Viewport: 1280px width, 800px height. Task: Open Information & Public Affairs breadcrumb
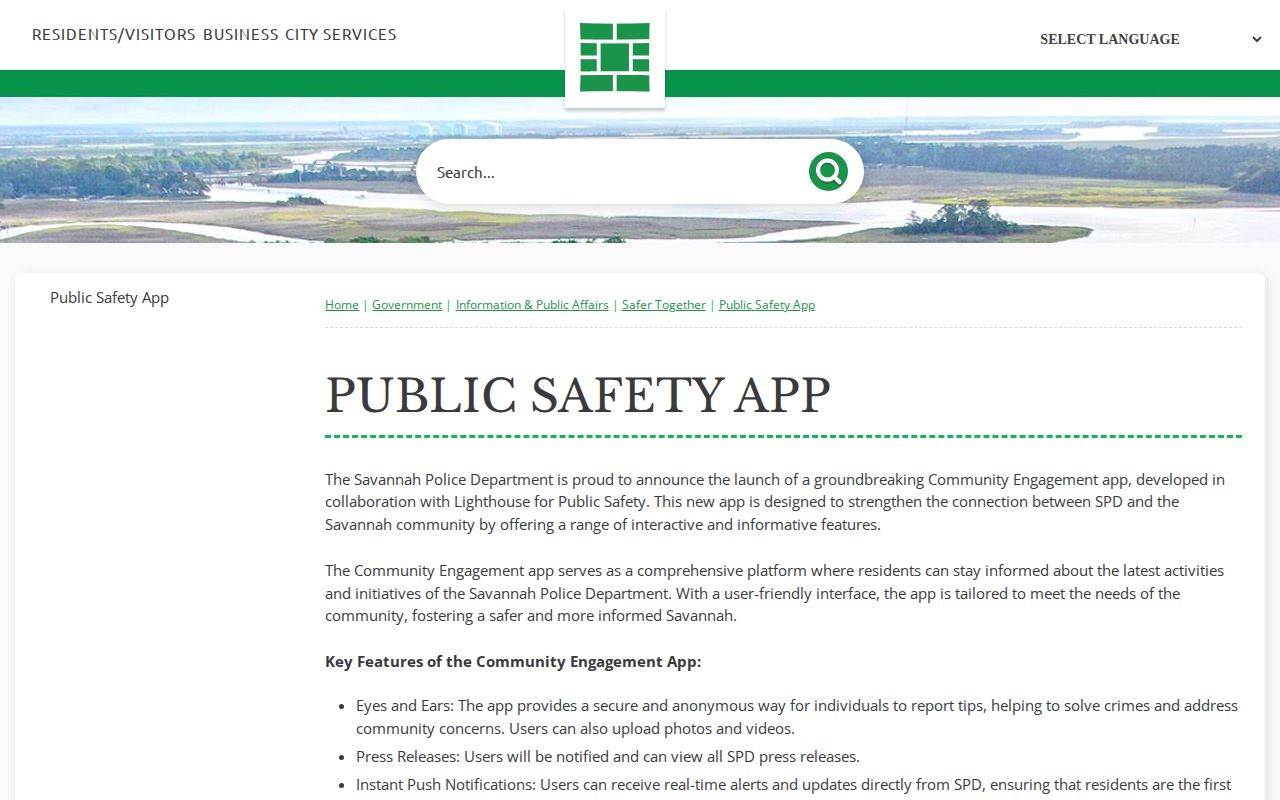coord(532,305)
